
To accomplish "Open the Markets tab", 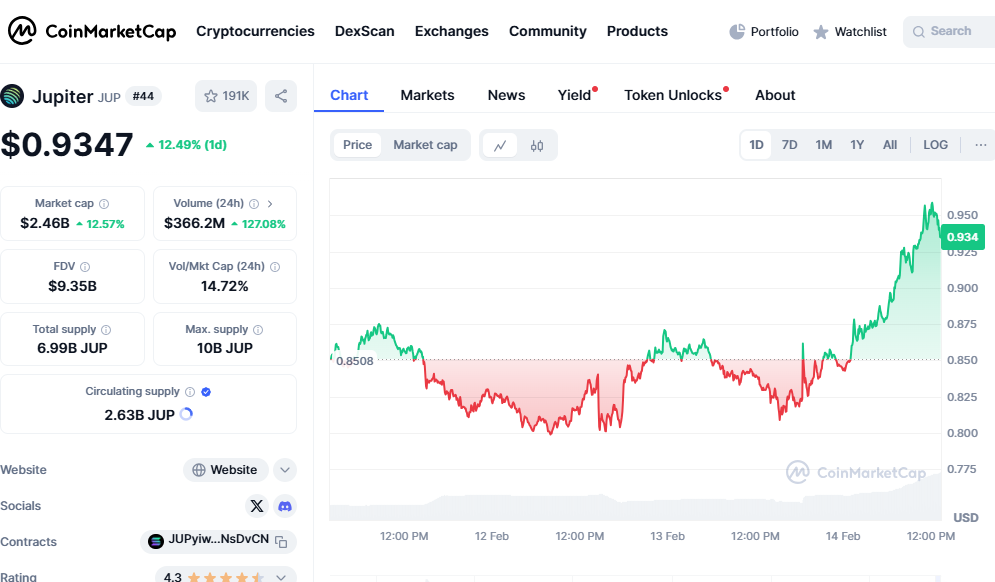I will pyautogui.click(x=427, y=95).
